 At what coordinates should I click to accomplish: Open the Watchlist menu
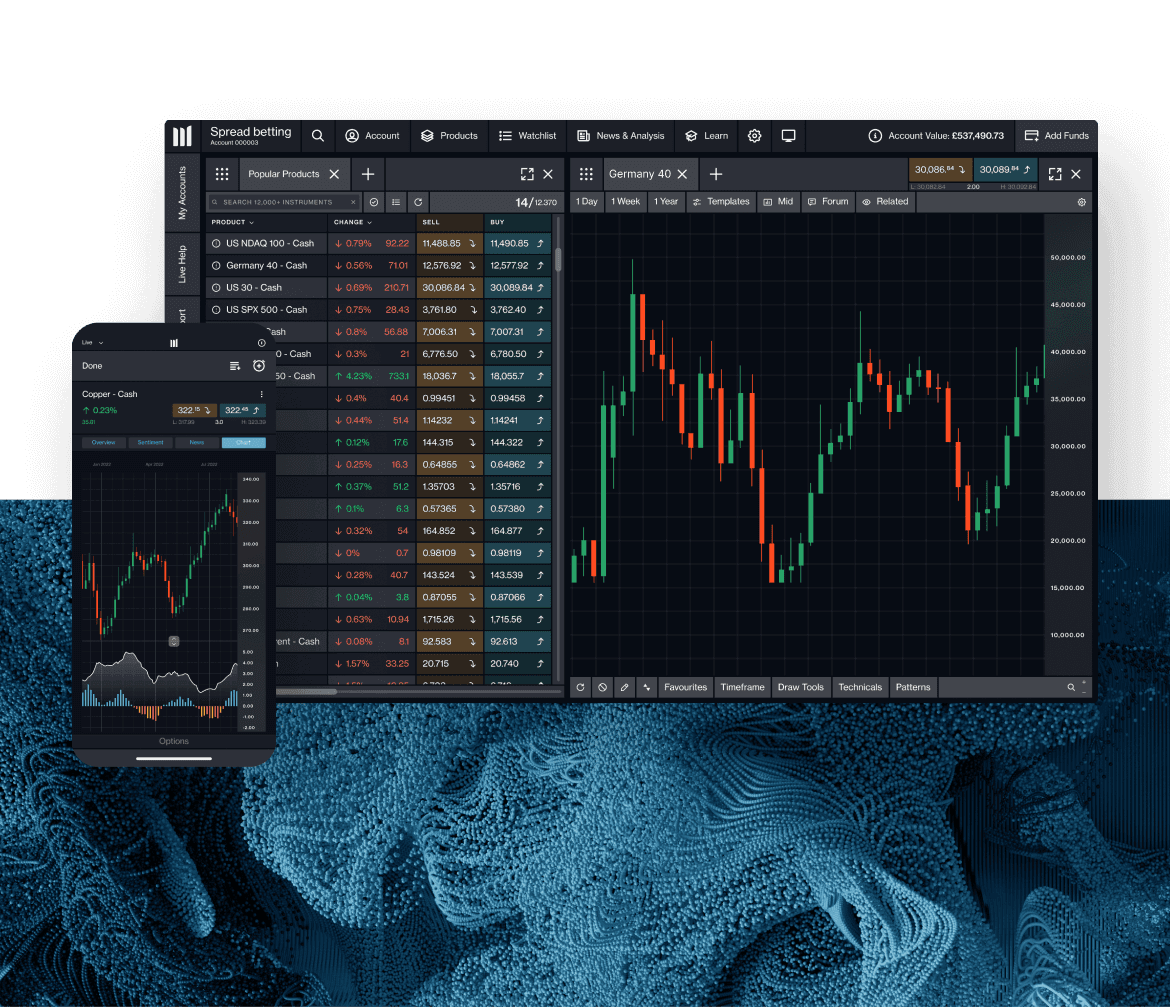pyautogui.click(x=528, y=136)
